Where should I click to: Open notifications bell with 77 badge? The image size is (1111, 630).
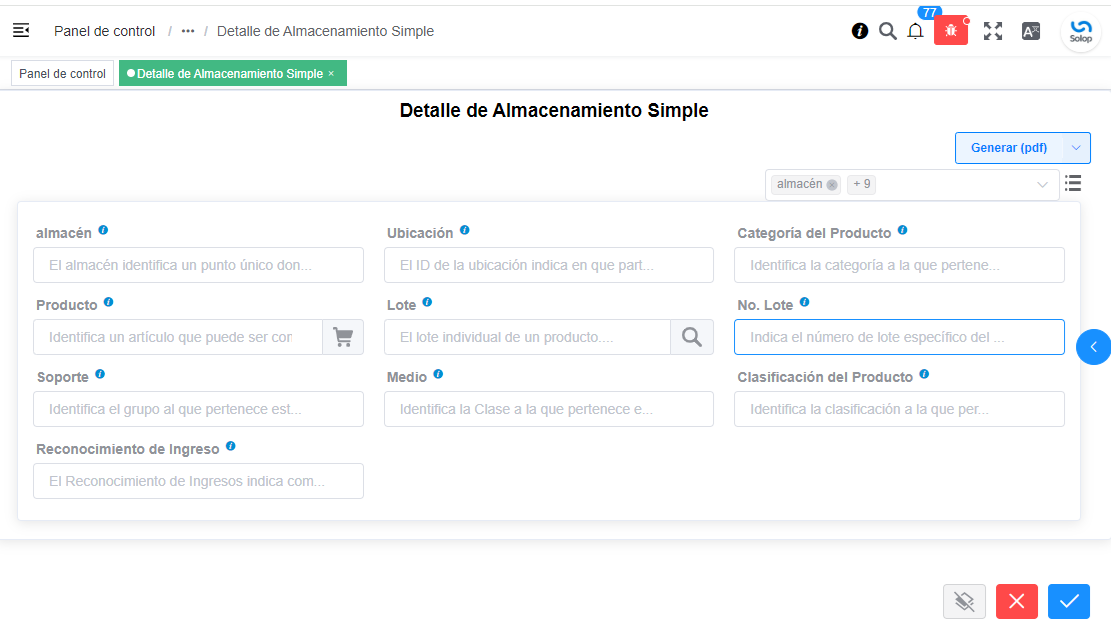915,31
